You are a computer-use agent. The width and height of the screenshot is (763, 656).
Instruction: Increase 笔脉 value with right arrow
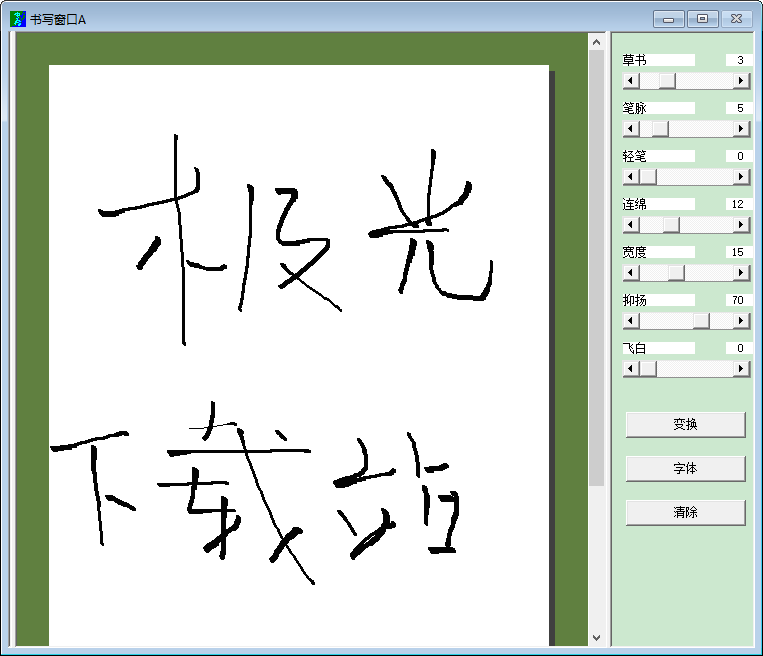(741, 129)
